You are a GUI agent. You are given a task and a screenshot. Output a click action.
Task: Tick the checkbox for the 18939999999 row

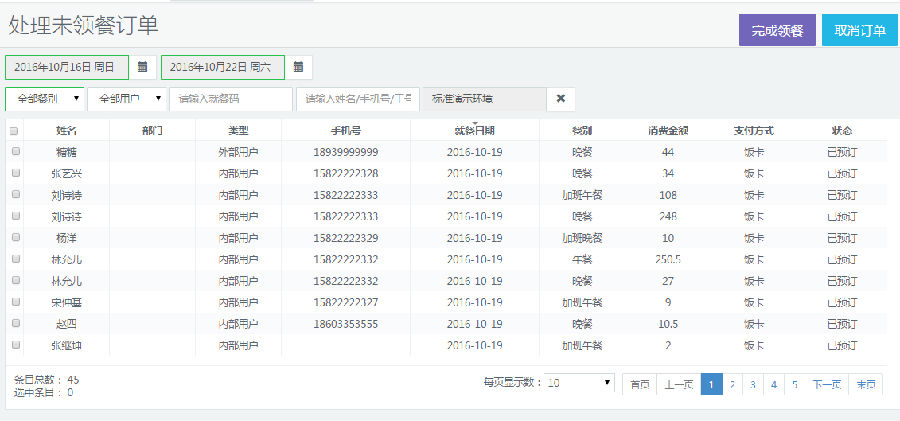click(15, 152)
